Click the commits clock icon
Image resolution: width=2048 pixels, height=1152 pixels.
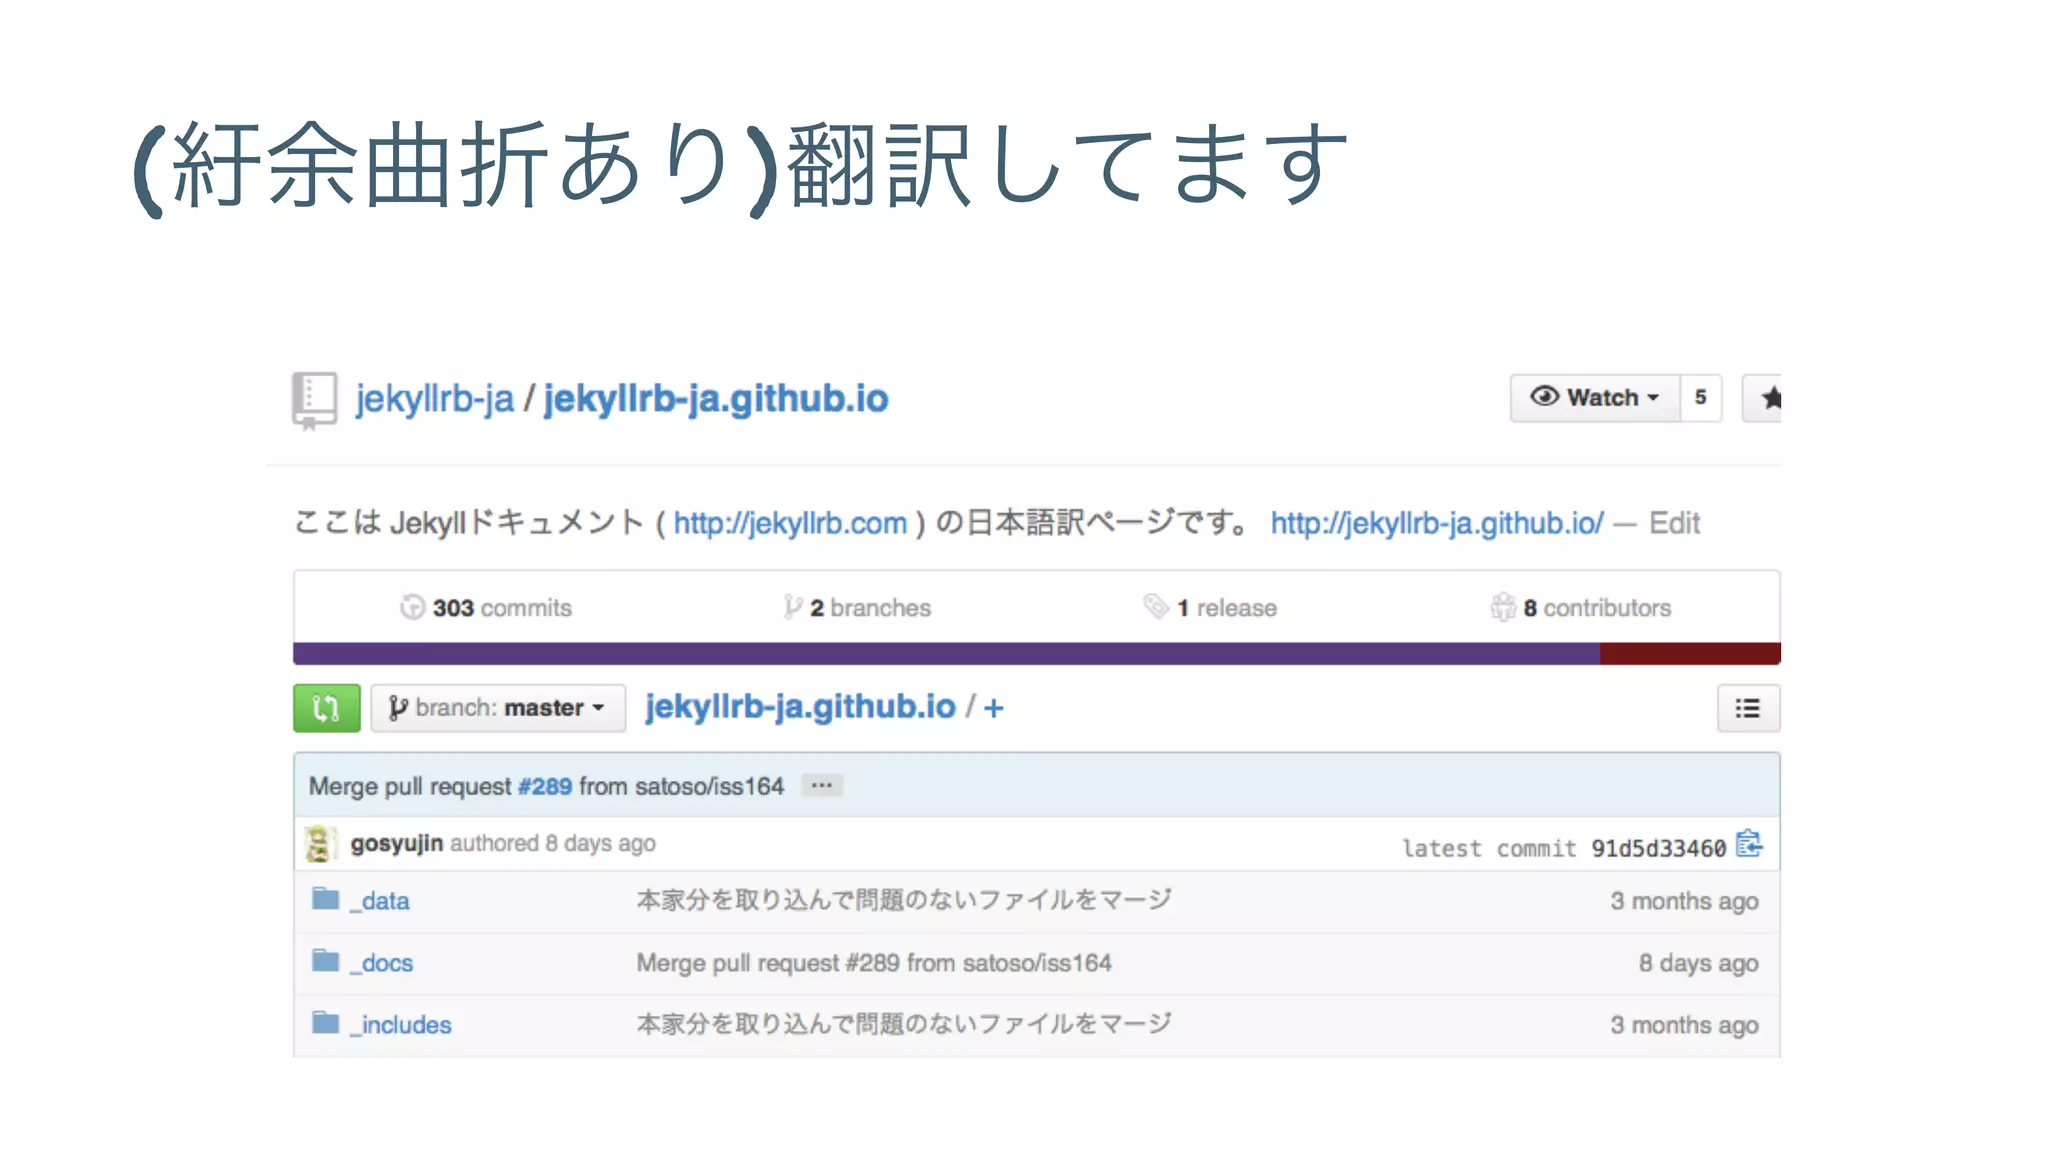pos(412,607)
